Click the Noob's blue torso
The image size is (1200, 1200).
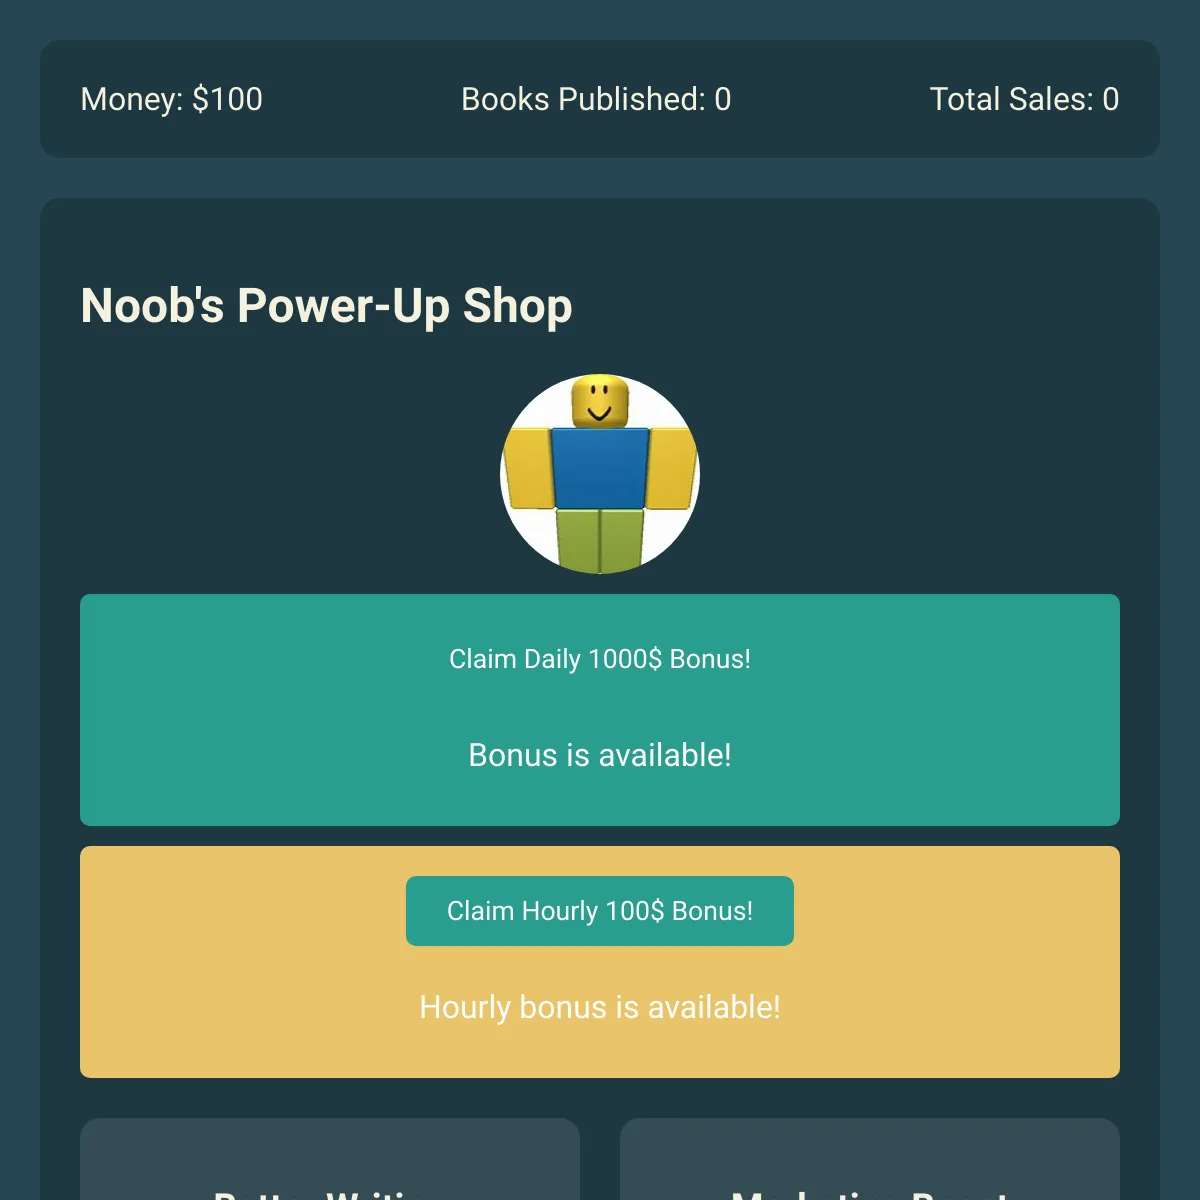click(600, 468)
